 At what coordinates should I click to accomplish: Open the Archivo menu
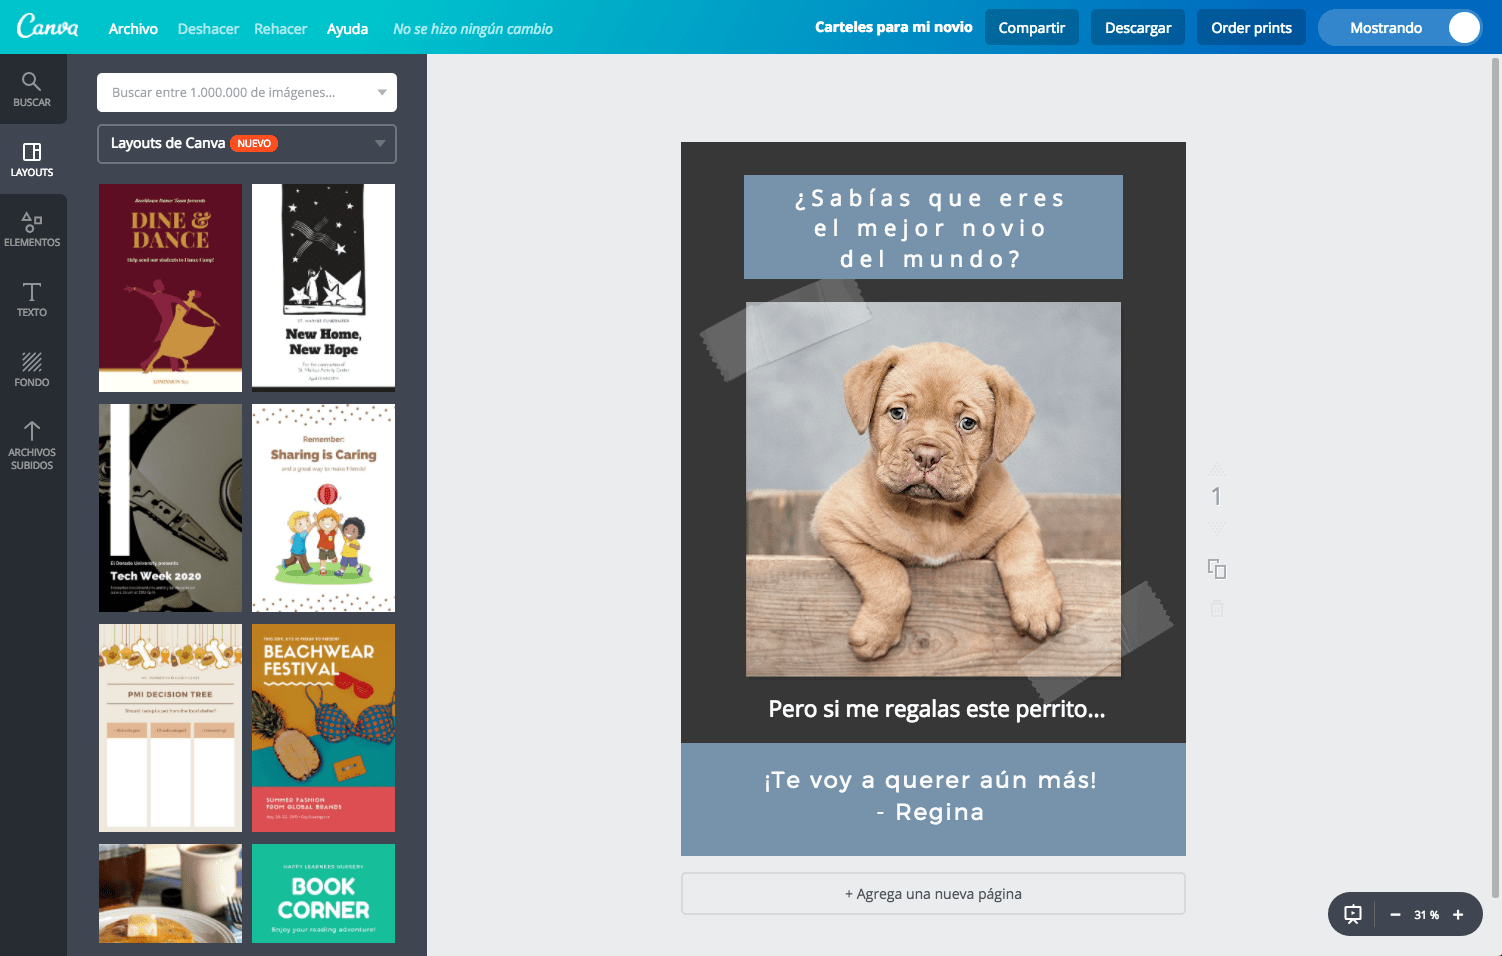[133, 29]
